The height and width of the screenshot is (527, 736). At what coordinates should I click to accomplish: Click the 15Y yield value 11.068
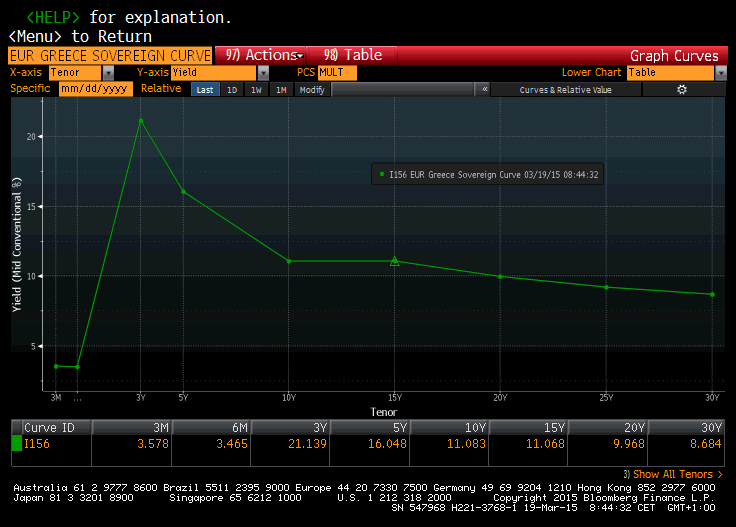[545, 443]
